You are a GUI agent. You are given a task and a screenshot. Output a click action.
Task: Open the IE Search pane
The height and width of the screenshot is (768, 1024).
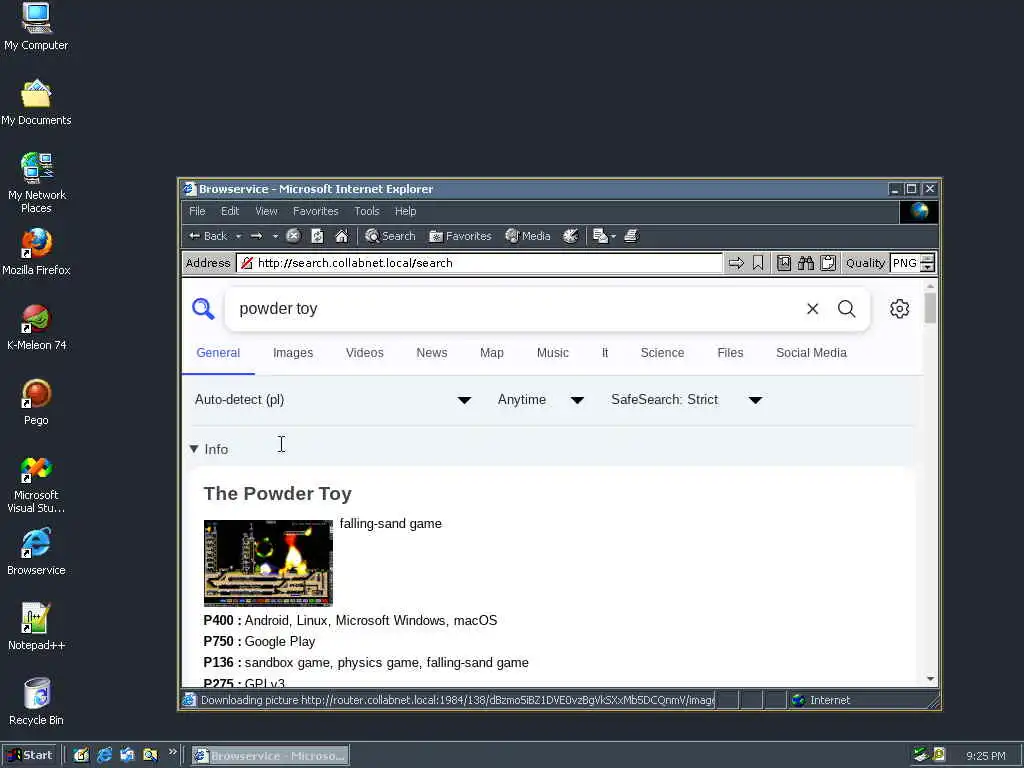[390, 236]
